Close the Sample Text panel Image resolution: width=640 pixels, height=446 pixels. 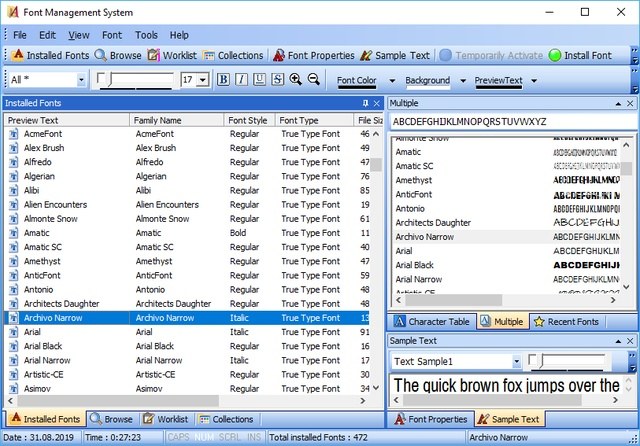(x=630, y=341)
